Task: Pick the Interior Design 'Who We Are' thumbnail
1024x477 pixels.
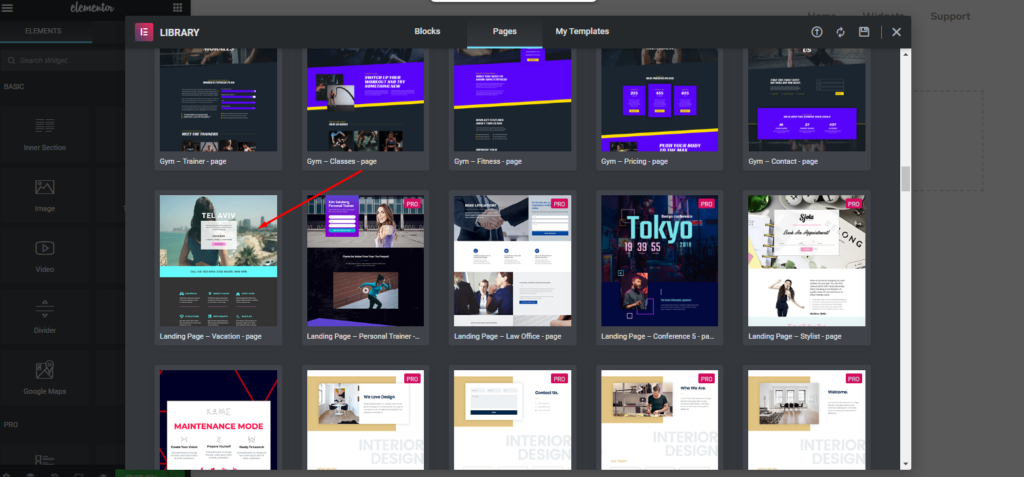Action: coord(660,419)
